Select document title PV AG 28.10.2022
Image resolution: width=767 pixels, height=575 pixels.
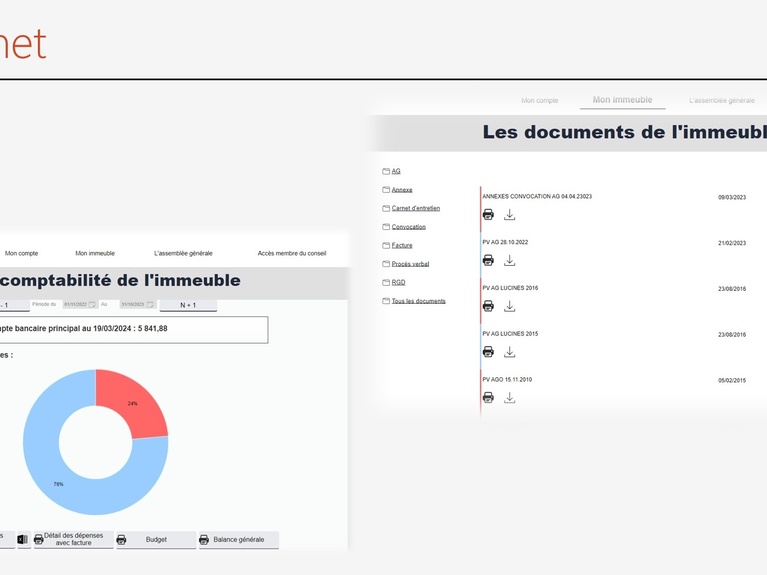pos(505,242)
